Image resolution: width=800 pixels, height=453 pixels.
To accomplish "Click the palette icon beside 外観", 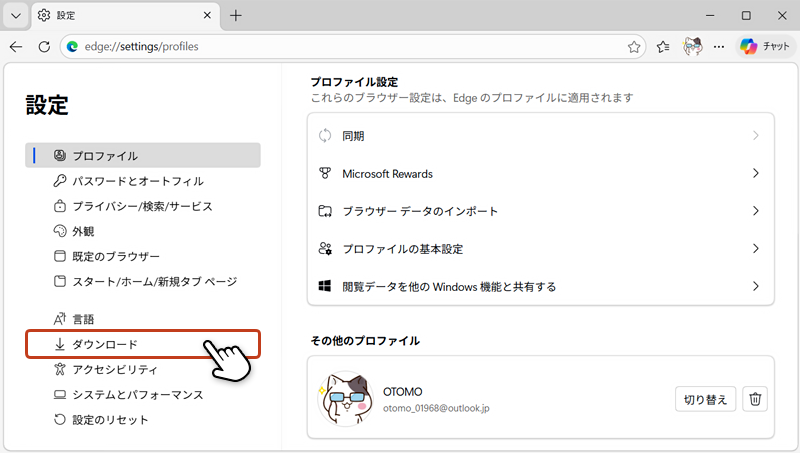I will point(60,231).
